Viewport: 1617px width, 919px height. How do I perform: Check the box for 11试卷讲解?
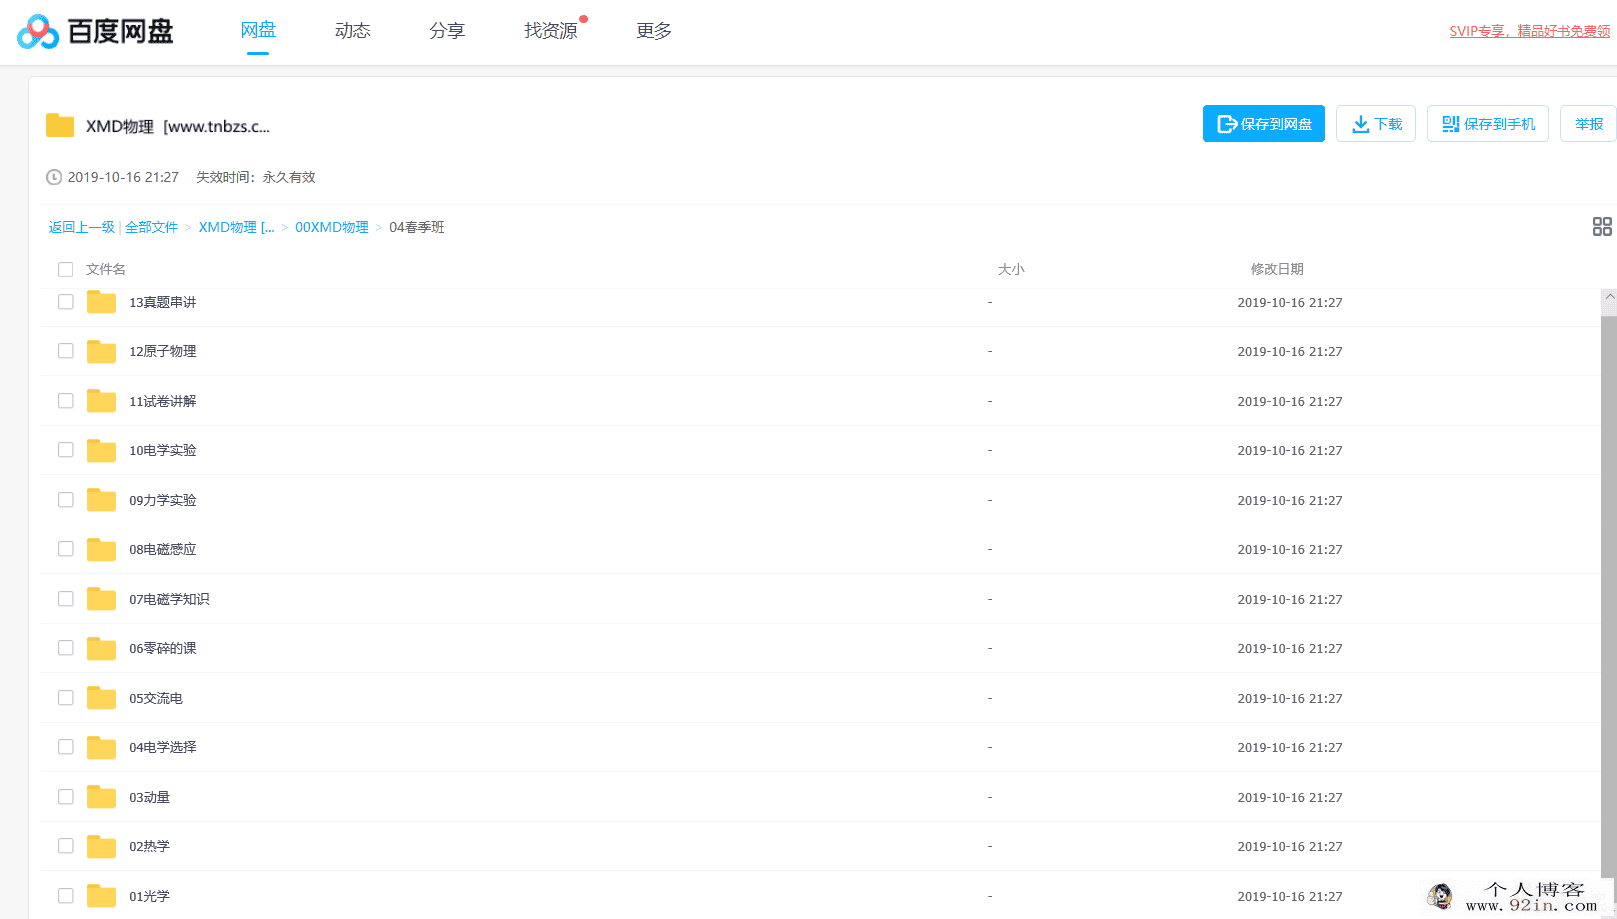point(66,401)
